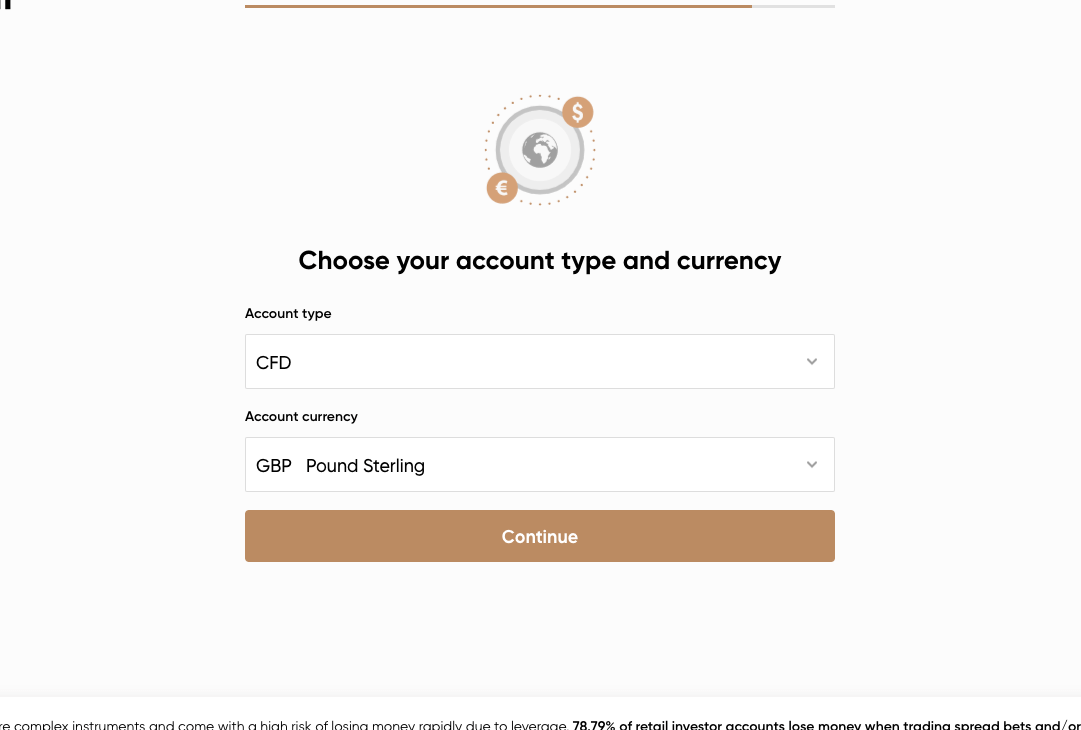Screen dimensions: 1081x730
Task: Click the 'complex instruments' risk warning text
Action: pyautogui.click(x=75, y=726)
